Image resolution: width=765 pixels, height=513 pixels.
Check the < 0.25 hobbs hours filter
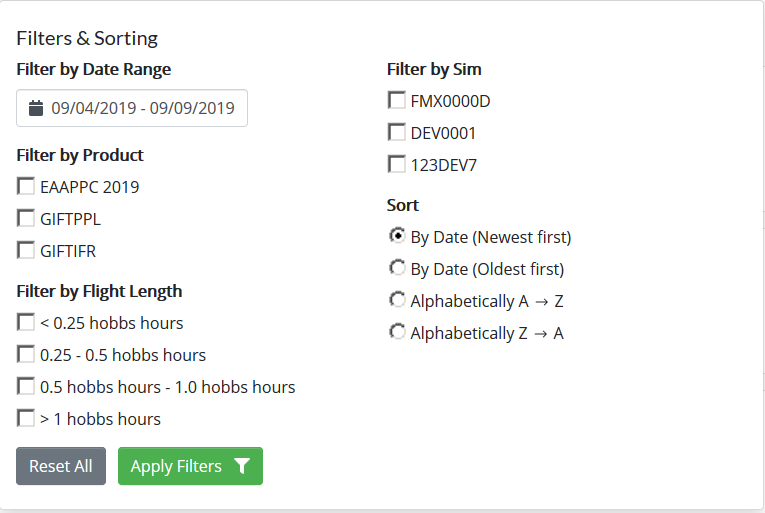pos(26,322)
